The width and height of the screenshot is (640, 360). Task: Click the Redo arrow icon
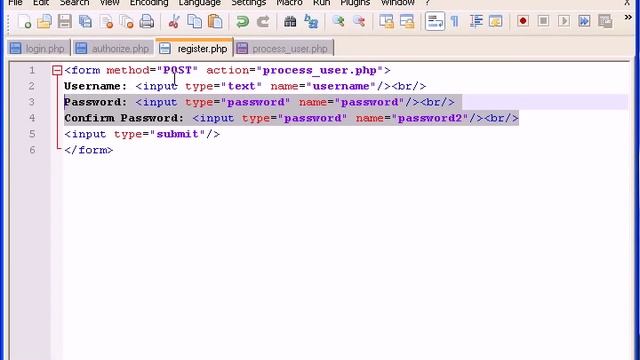(263, 21)
